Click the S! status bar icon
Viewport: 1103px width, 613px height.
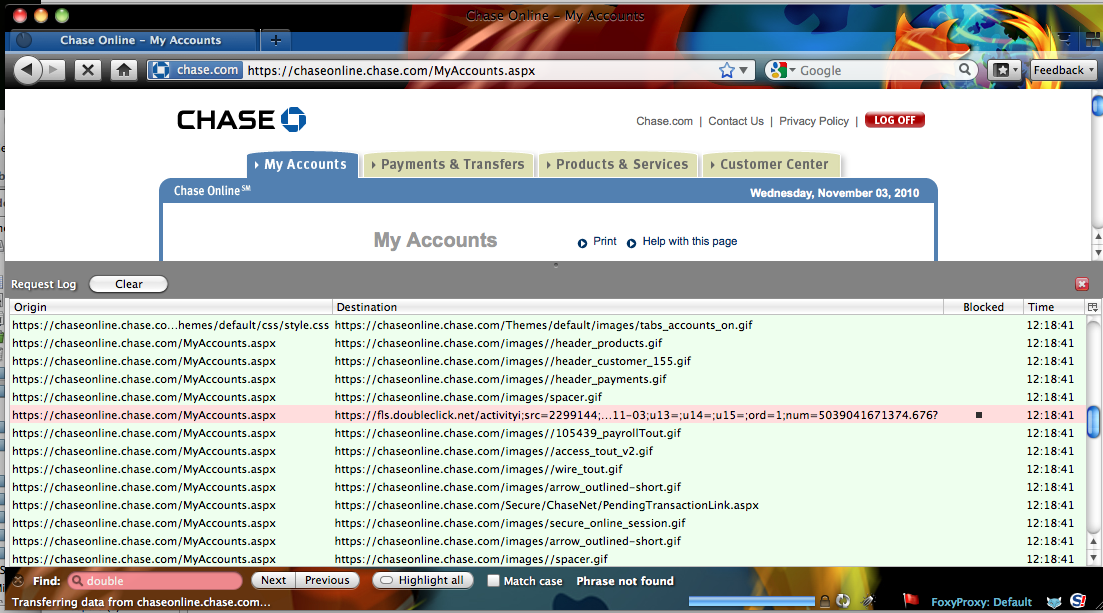(x=1078, y=600)
